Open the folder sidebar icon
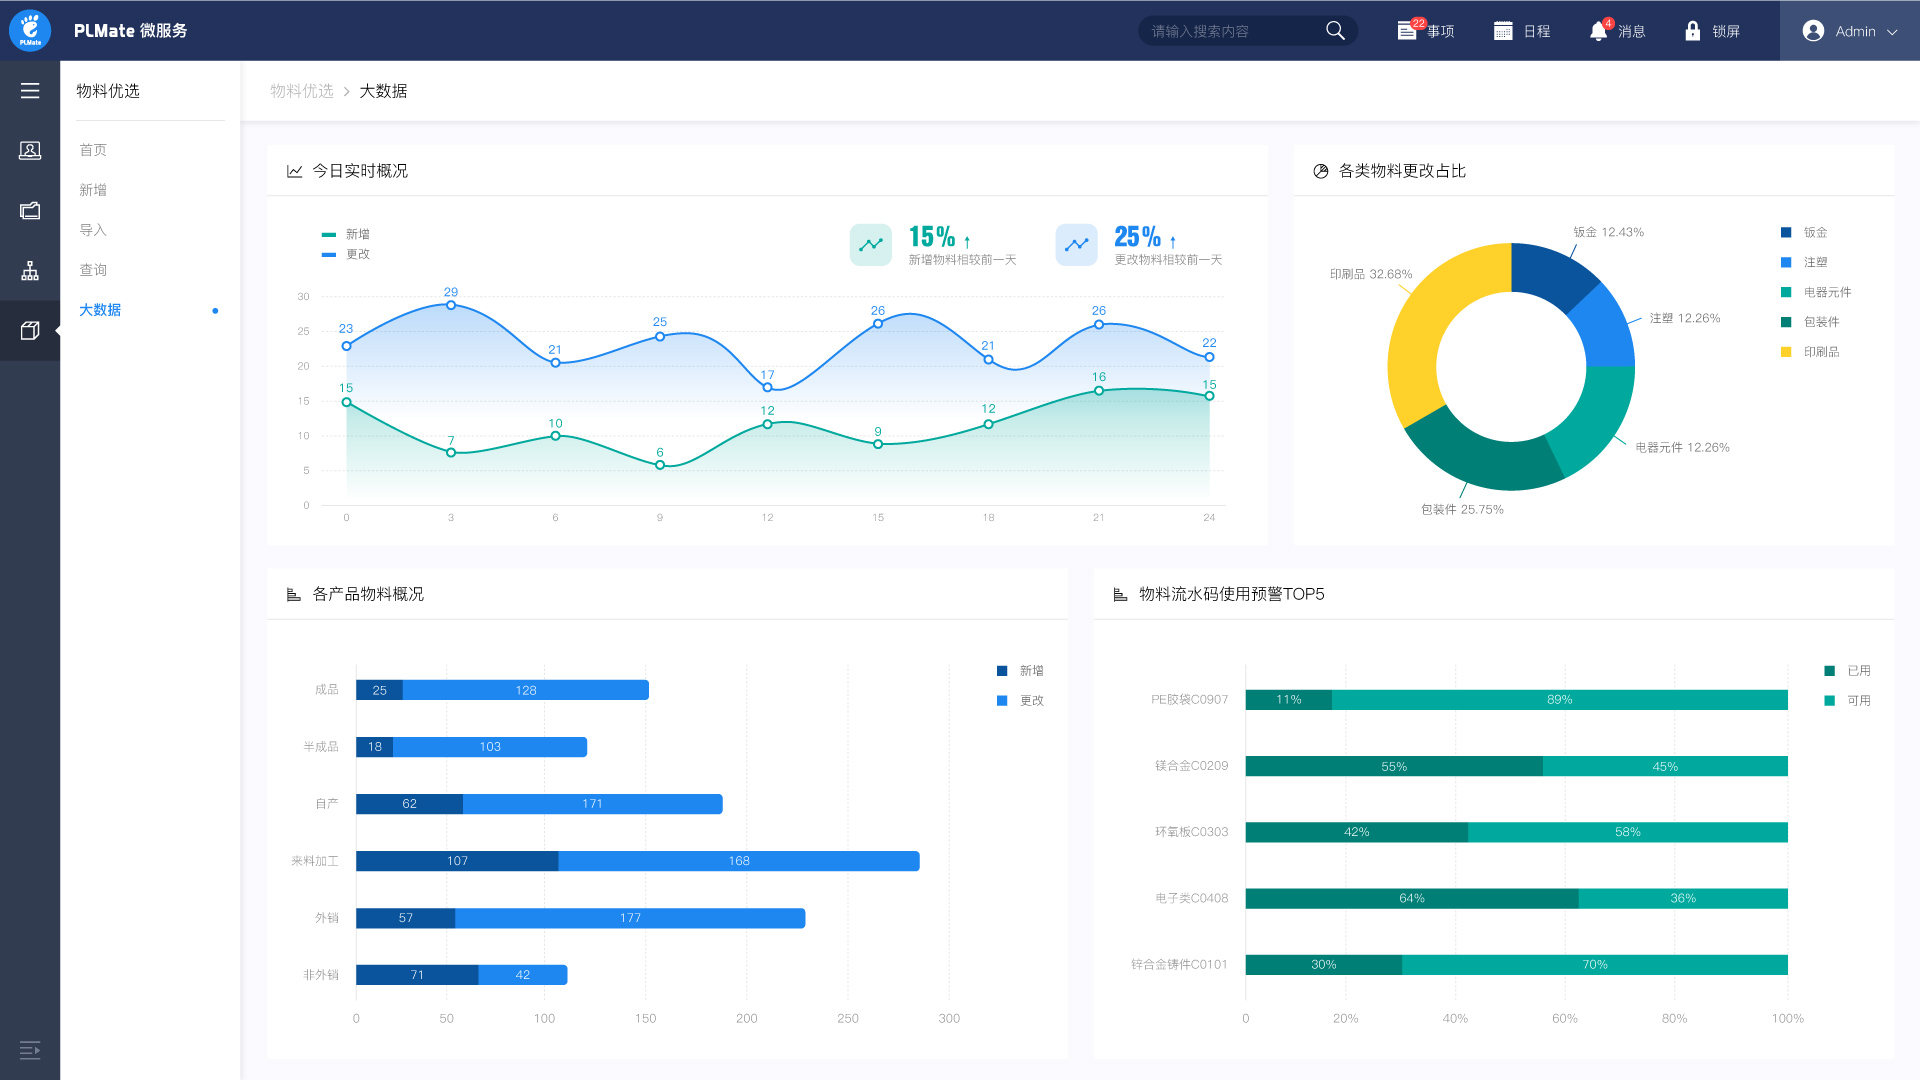Viewport: 1920px width, 1080px height. coord(30,211)
